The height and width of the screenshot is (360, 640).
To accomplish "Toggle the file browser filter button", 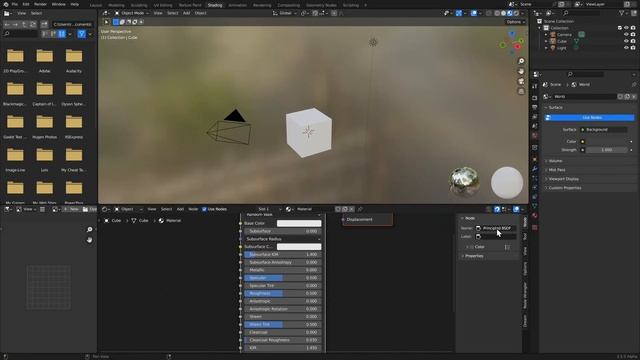I will pyautogui.click(x=82, y=34).
